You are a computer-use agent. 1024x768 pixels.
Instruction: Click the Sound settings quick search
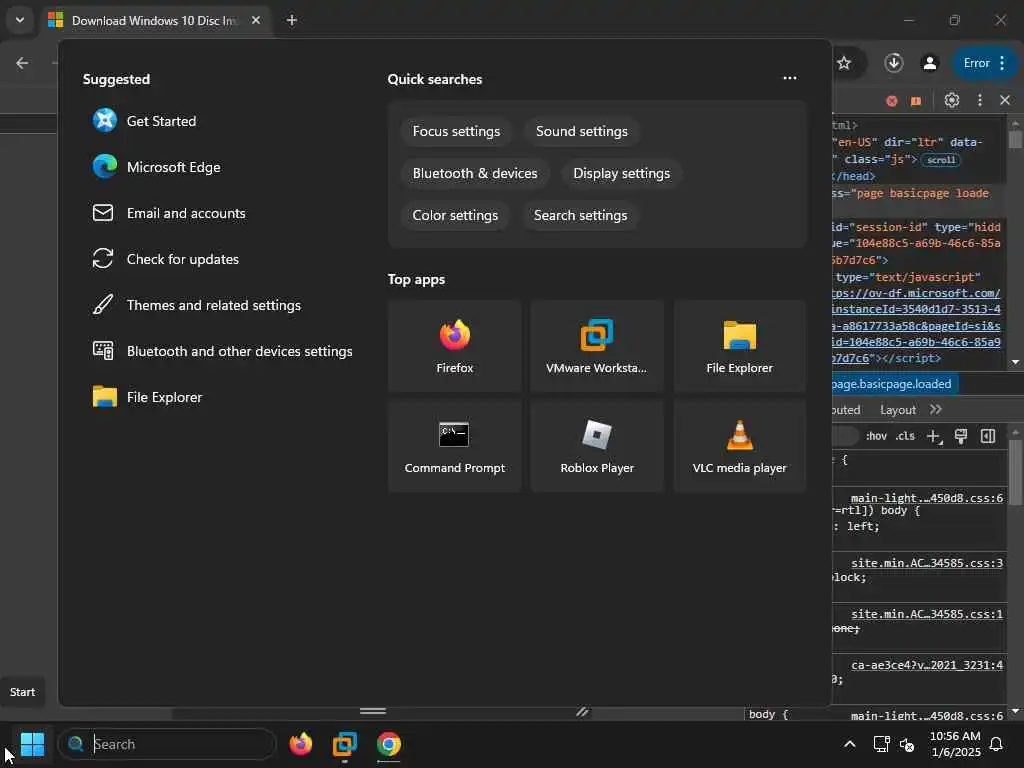click(581, 131)
